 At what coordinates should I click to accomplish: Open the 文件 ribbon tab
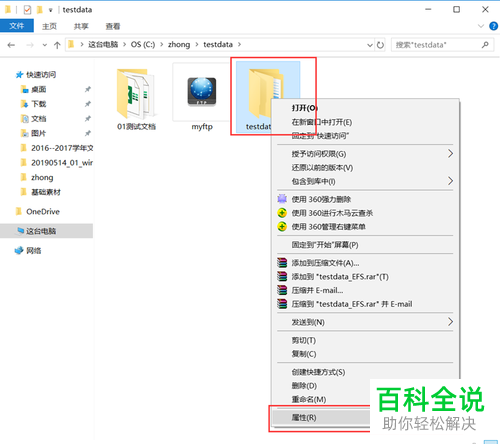point(17,26)
